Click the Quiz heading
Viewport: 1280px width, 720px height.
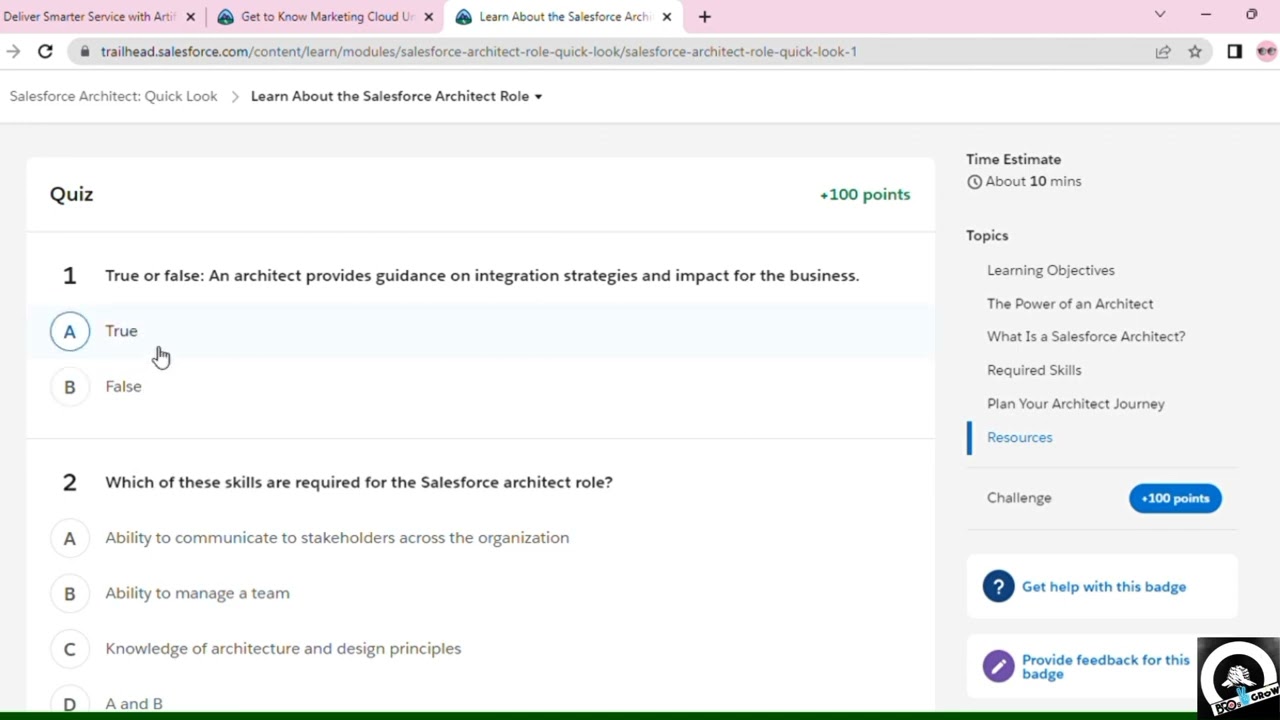tap(72, 194)
